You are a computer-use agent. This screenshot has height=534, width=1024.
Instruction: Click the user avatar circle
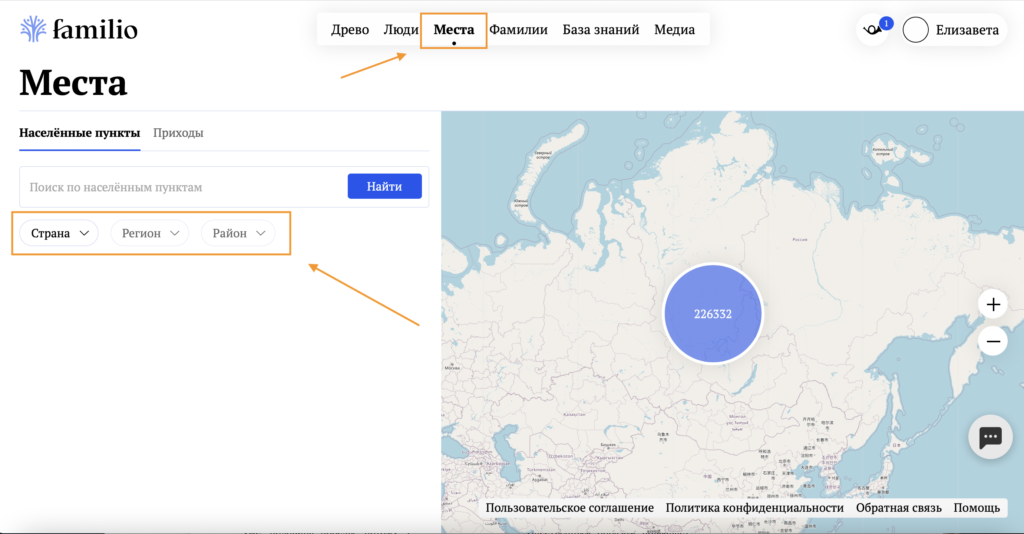(916, 30)
